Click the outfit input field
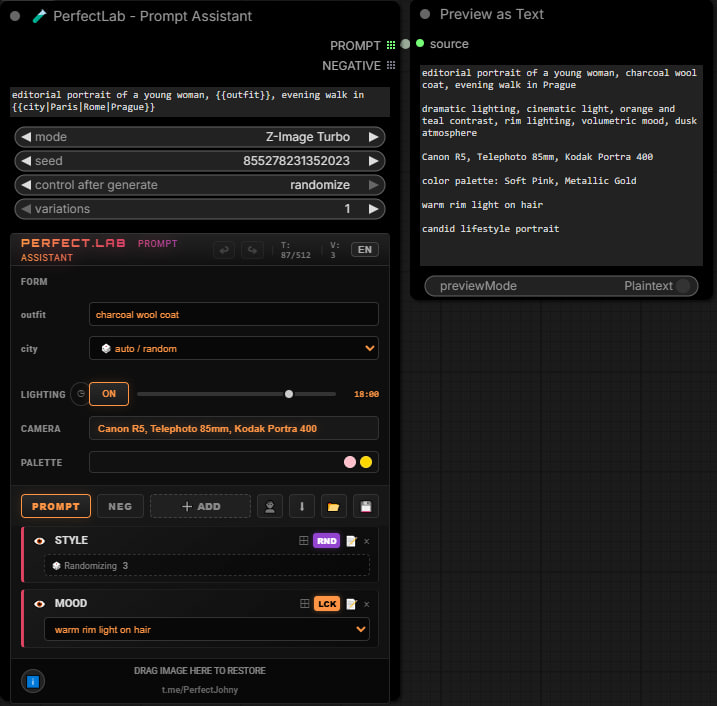Viewport: 717px width, 706px height. click(x=234, y=314)
